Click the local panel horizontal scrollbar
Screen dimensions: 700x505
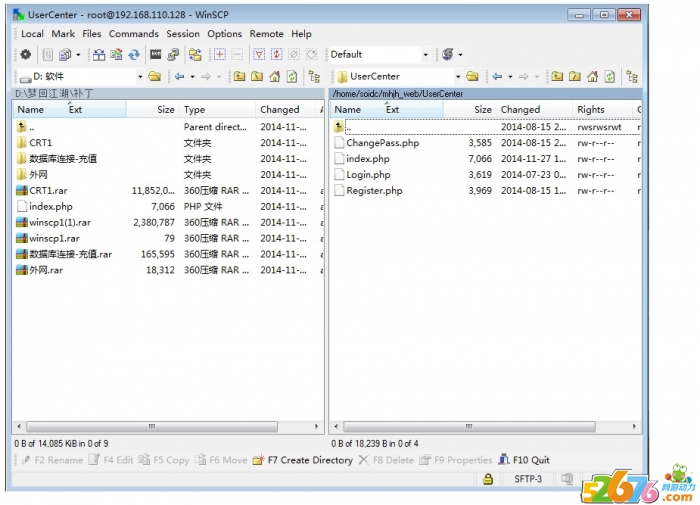pyautogui.click(x=152, y=426)
